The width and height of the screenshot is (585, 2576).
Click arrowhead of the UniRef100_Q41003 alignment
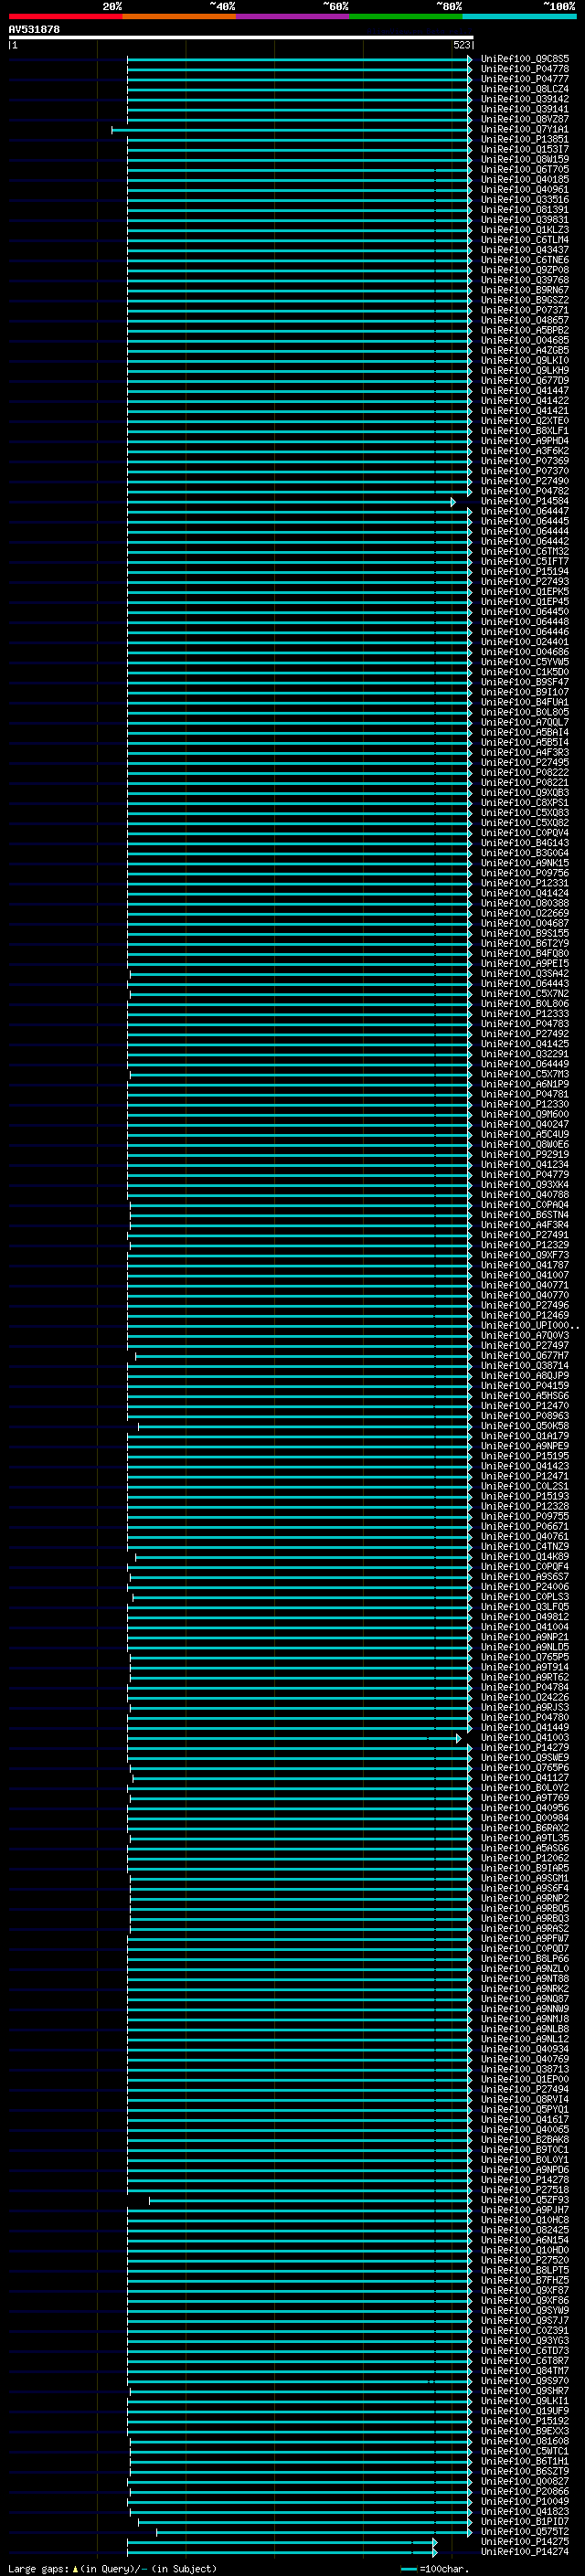tap(459, 1738)
